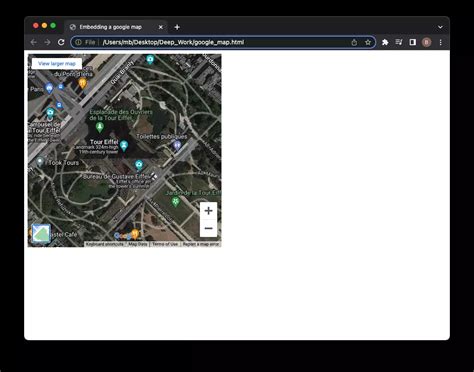Select the Embedding a google map tab
The image size is (474, 372).
[x=116, y=27]
